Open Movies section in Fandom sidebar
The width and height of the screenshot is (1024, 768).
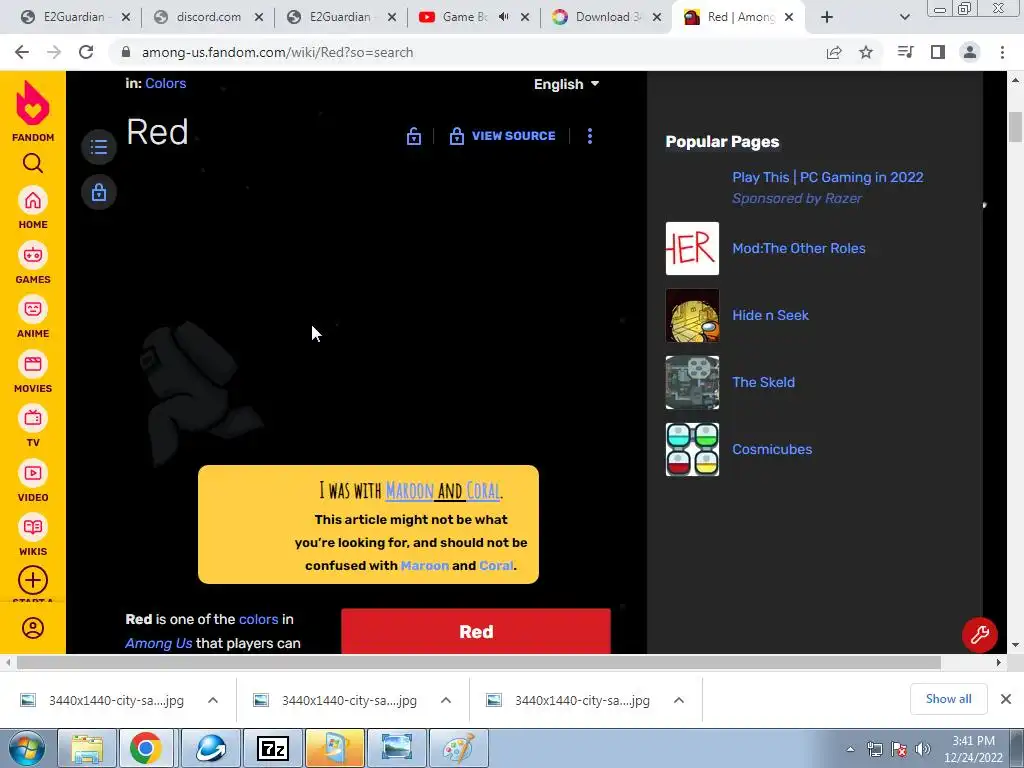(x=33, y=372)
